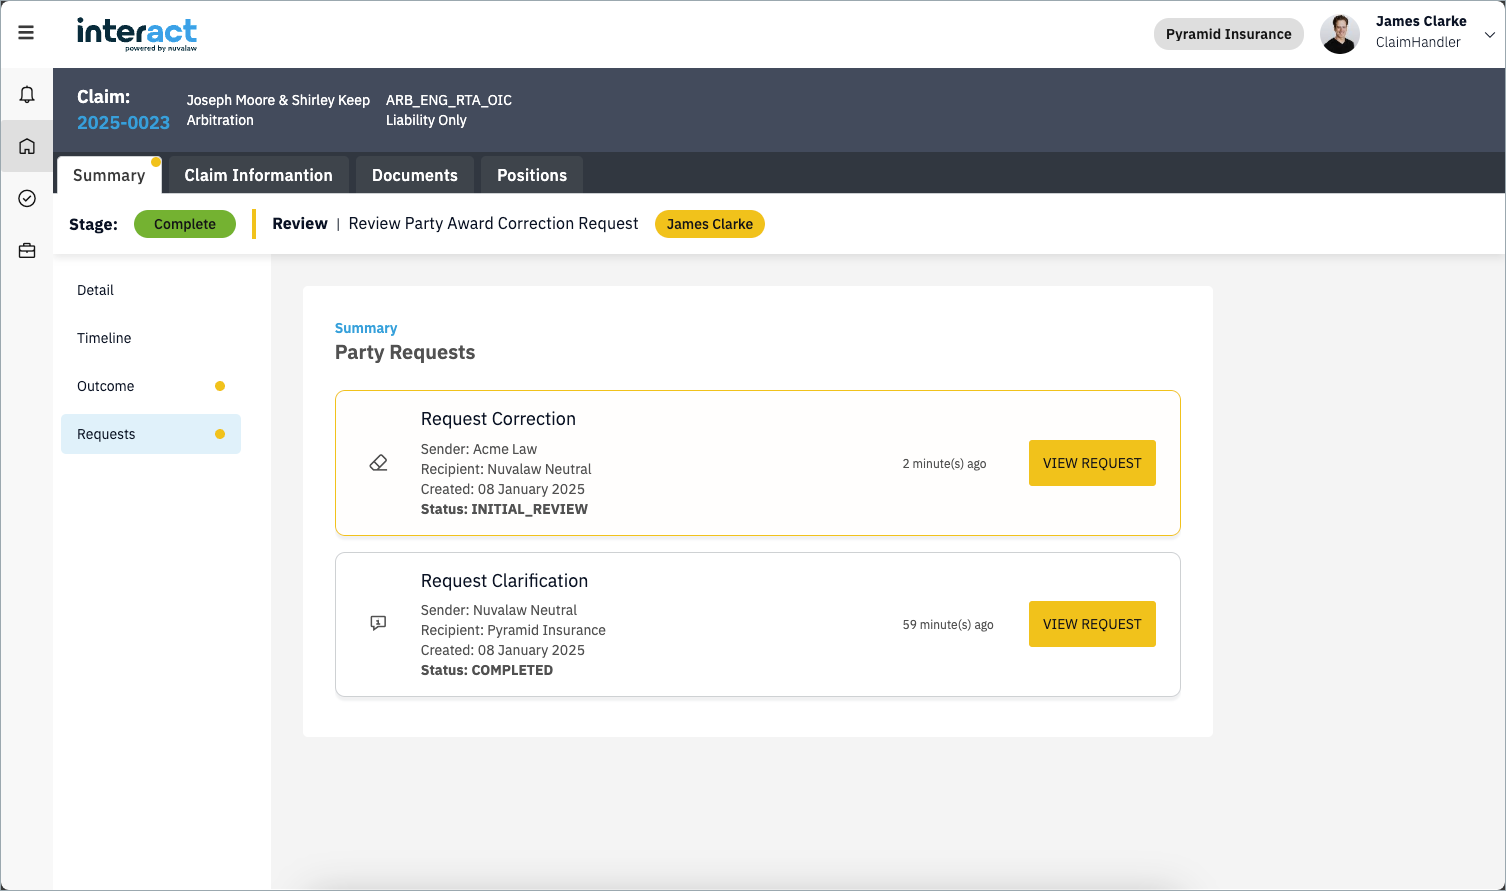
Task: Click 'Joseph Moore & Shirley Keep' header text
Action: (x=278, y=100)
